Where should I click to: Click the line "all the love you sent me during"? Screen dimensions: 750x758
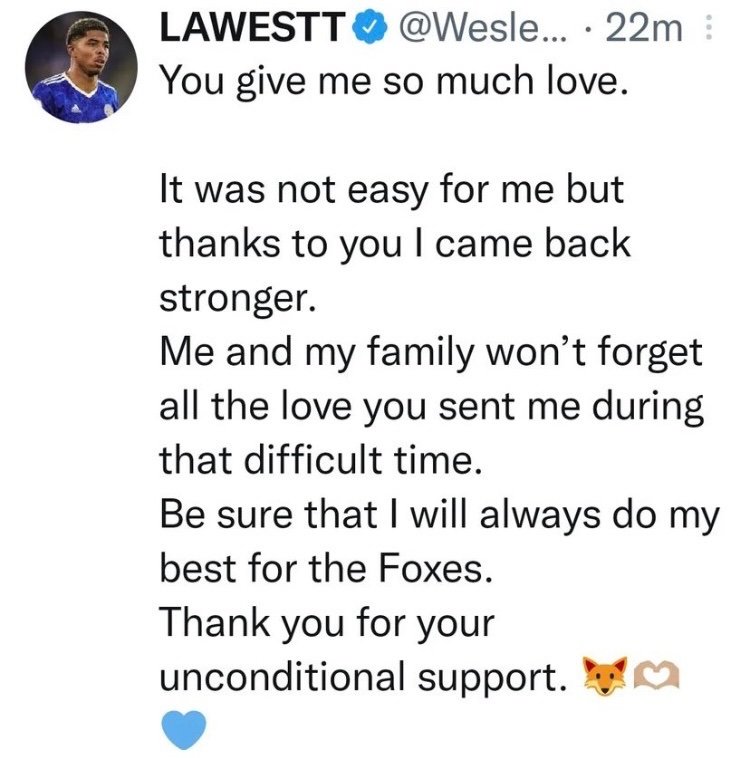[432, 407]
